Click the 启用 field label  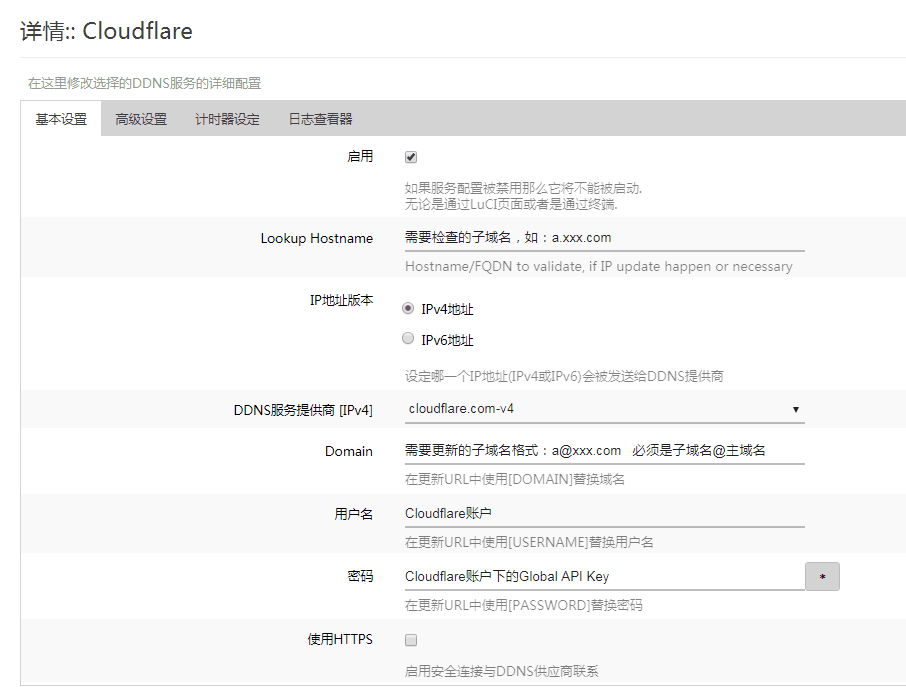(360, 157)
